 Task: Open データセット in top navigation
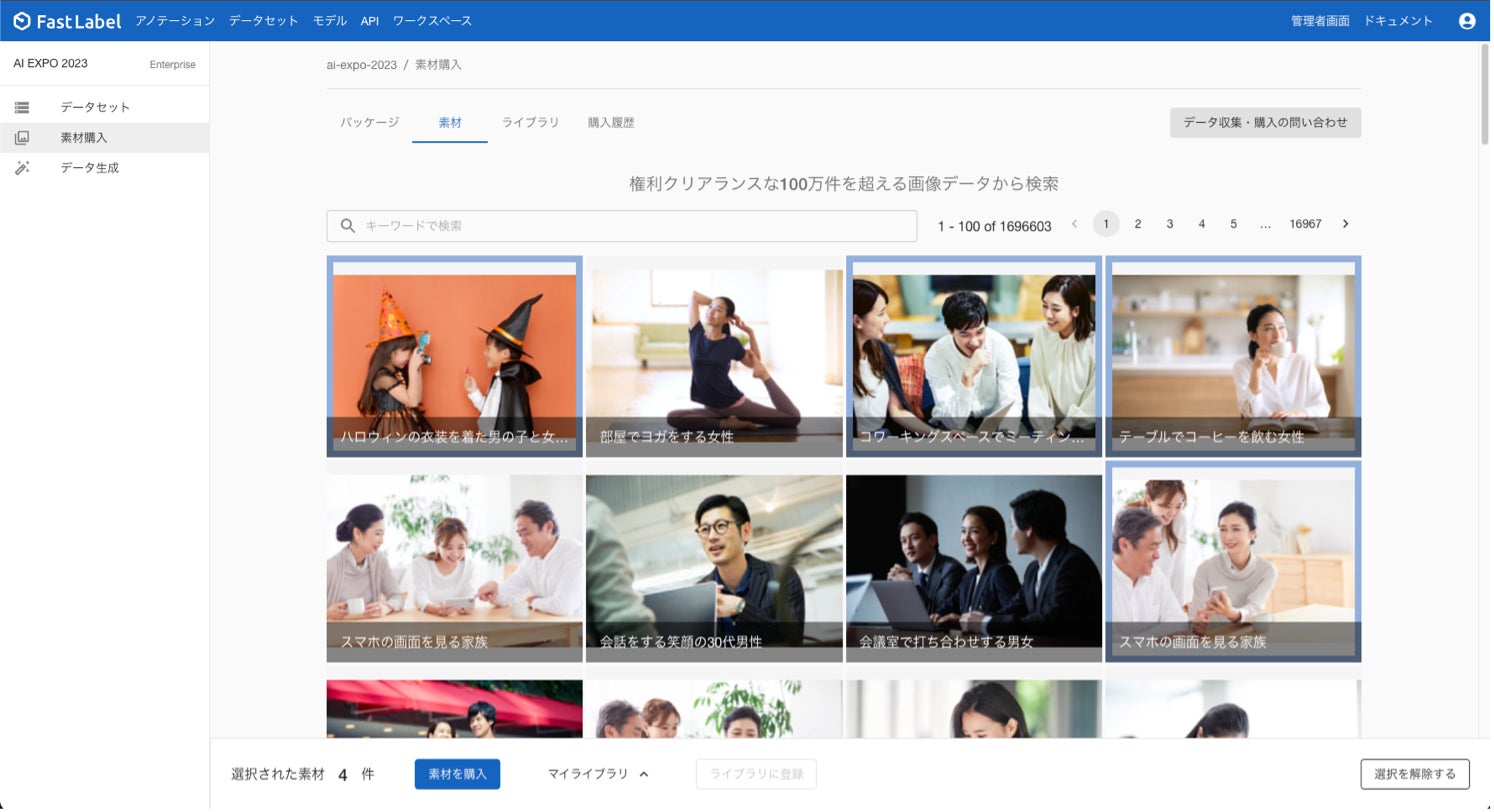click(264, 21)
